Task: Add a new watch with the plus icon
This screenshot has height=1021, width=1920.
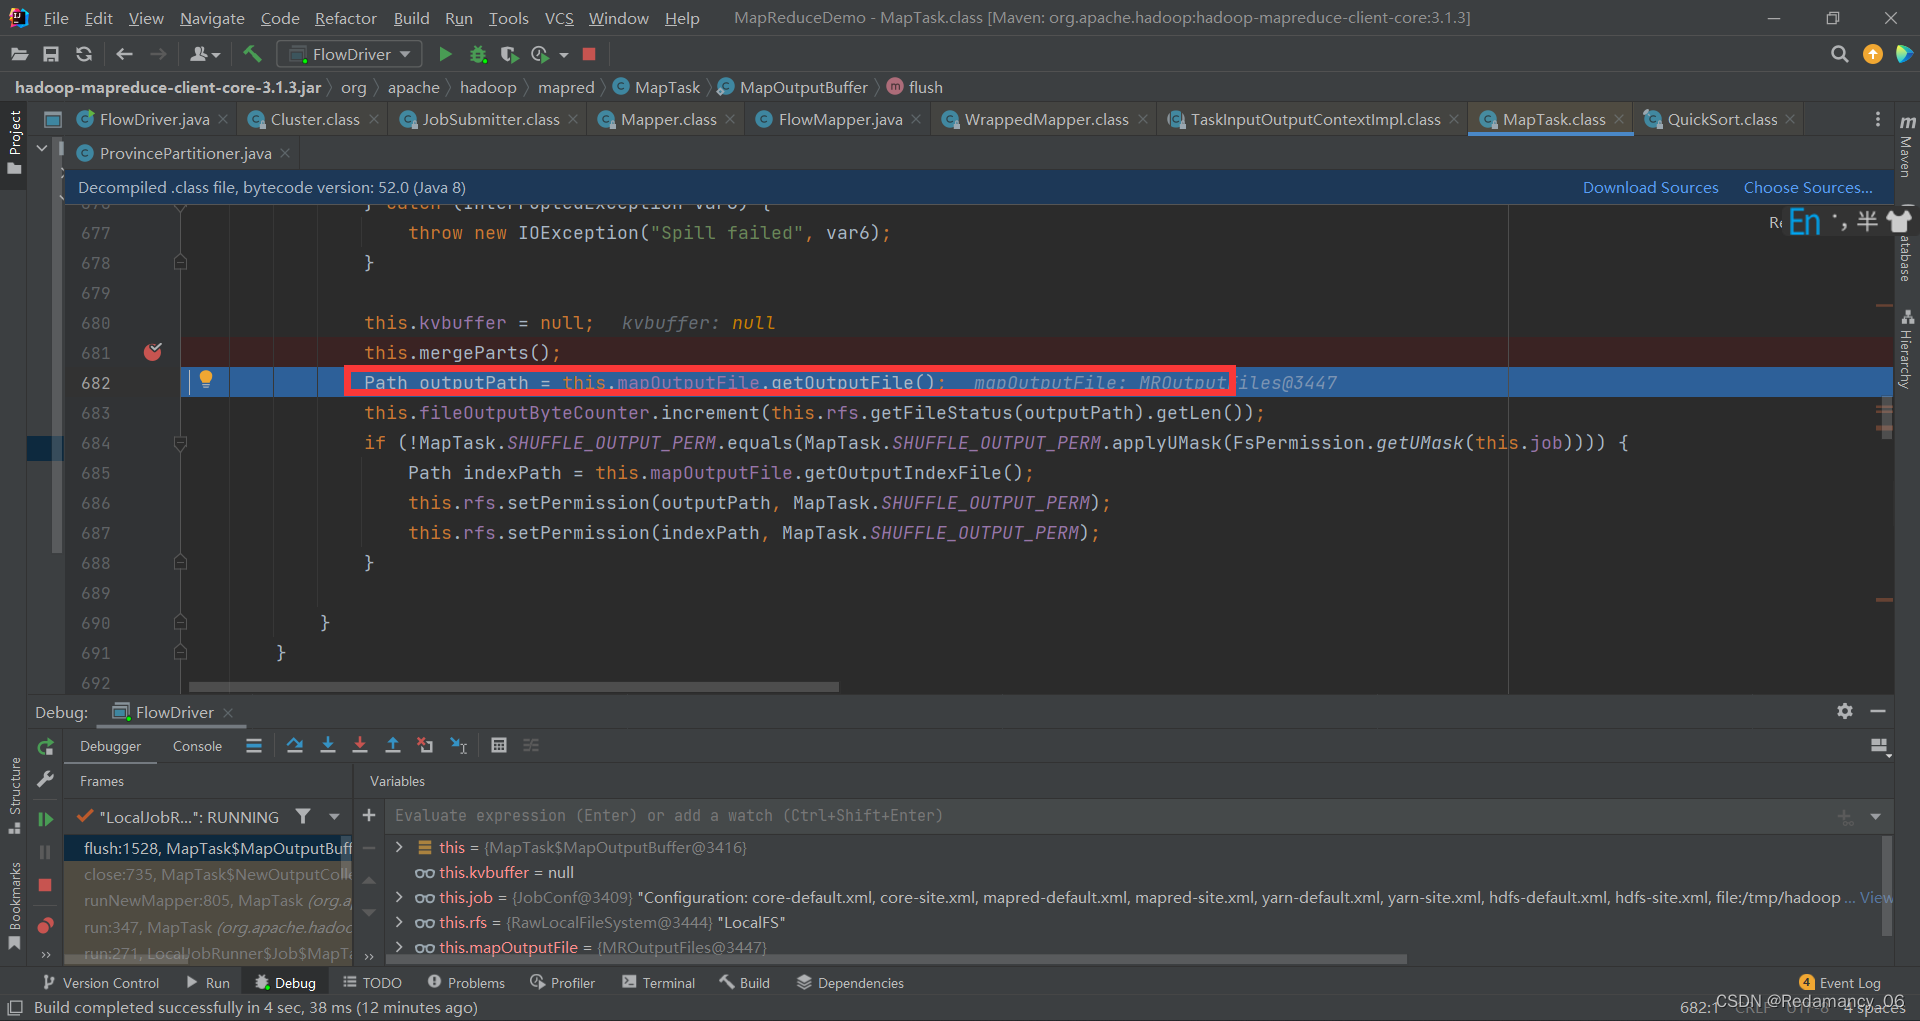Action: pos(369,816)
